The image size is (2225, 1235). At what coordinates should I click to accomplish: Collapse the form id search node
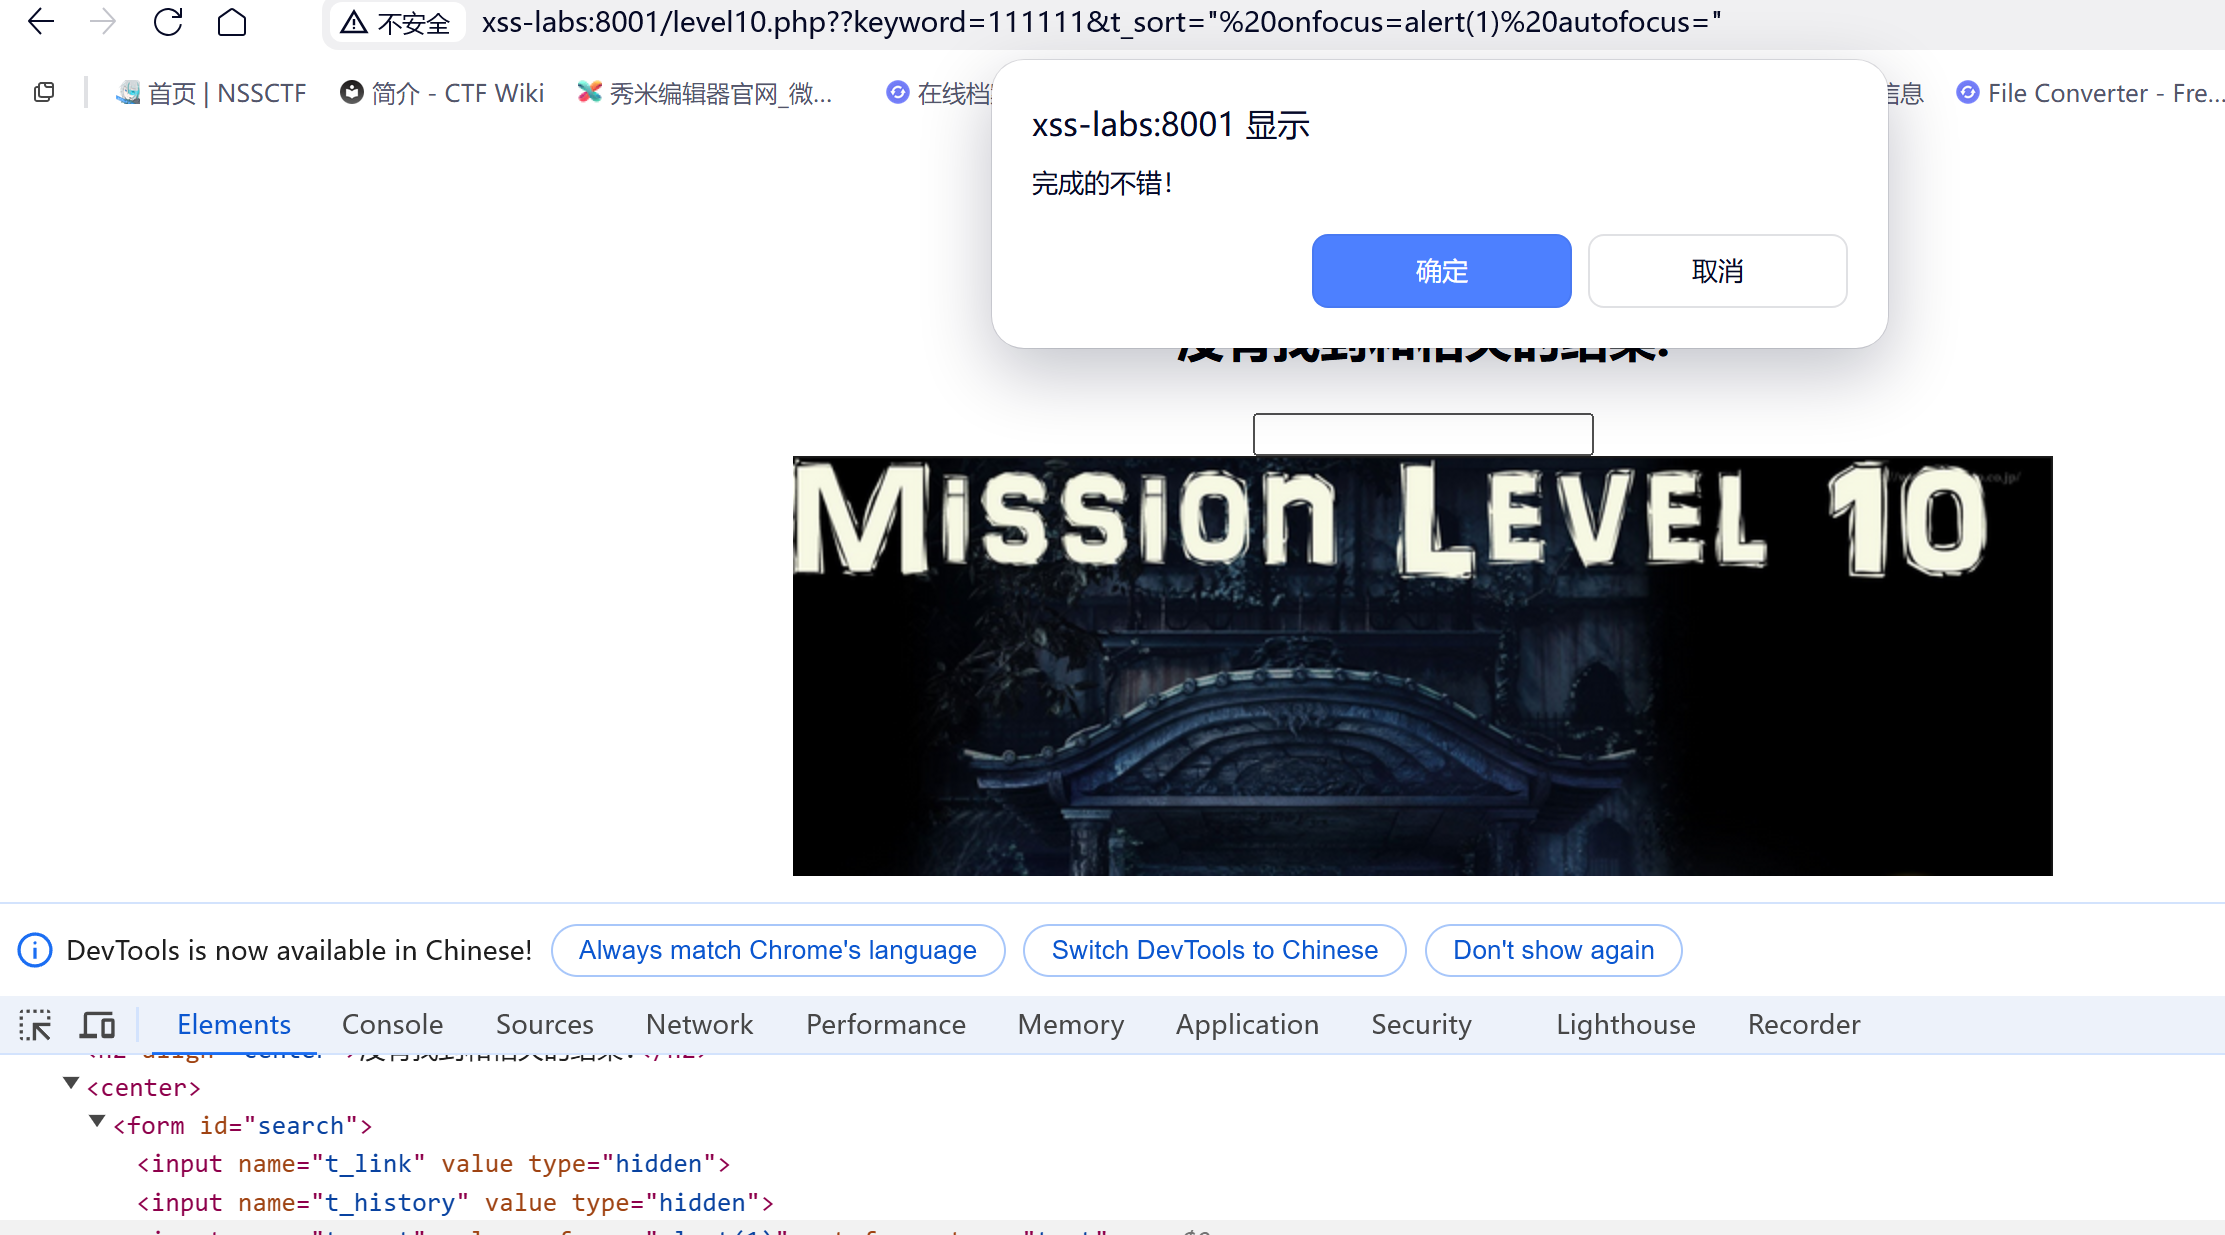point(97,1121)
